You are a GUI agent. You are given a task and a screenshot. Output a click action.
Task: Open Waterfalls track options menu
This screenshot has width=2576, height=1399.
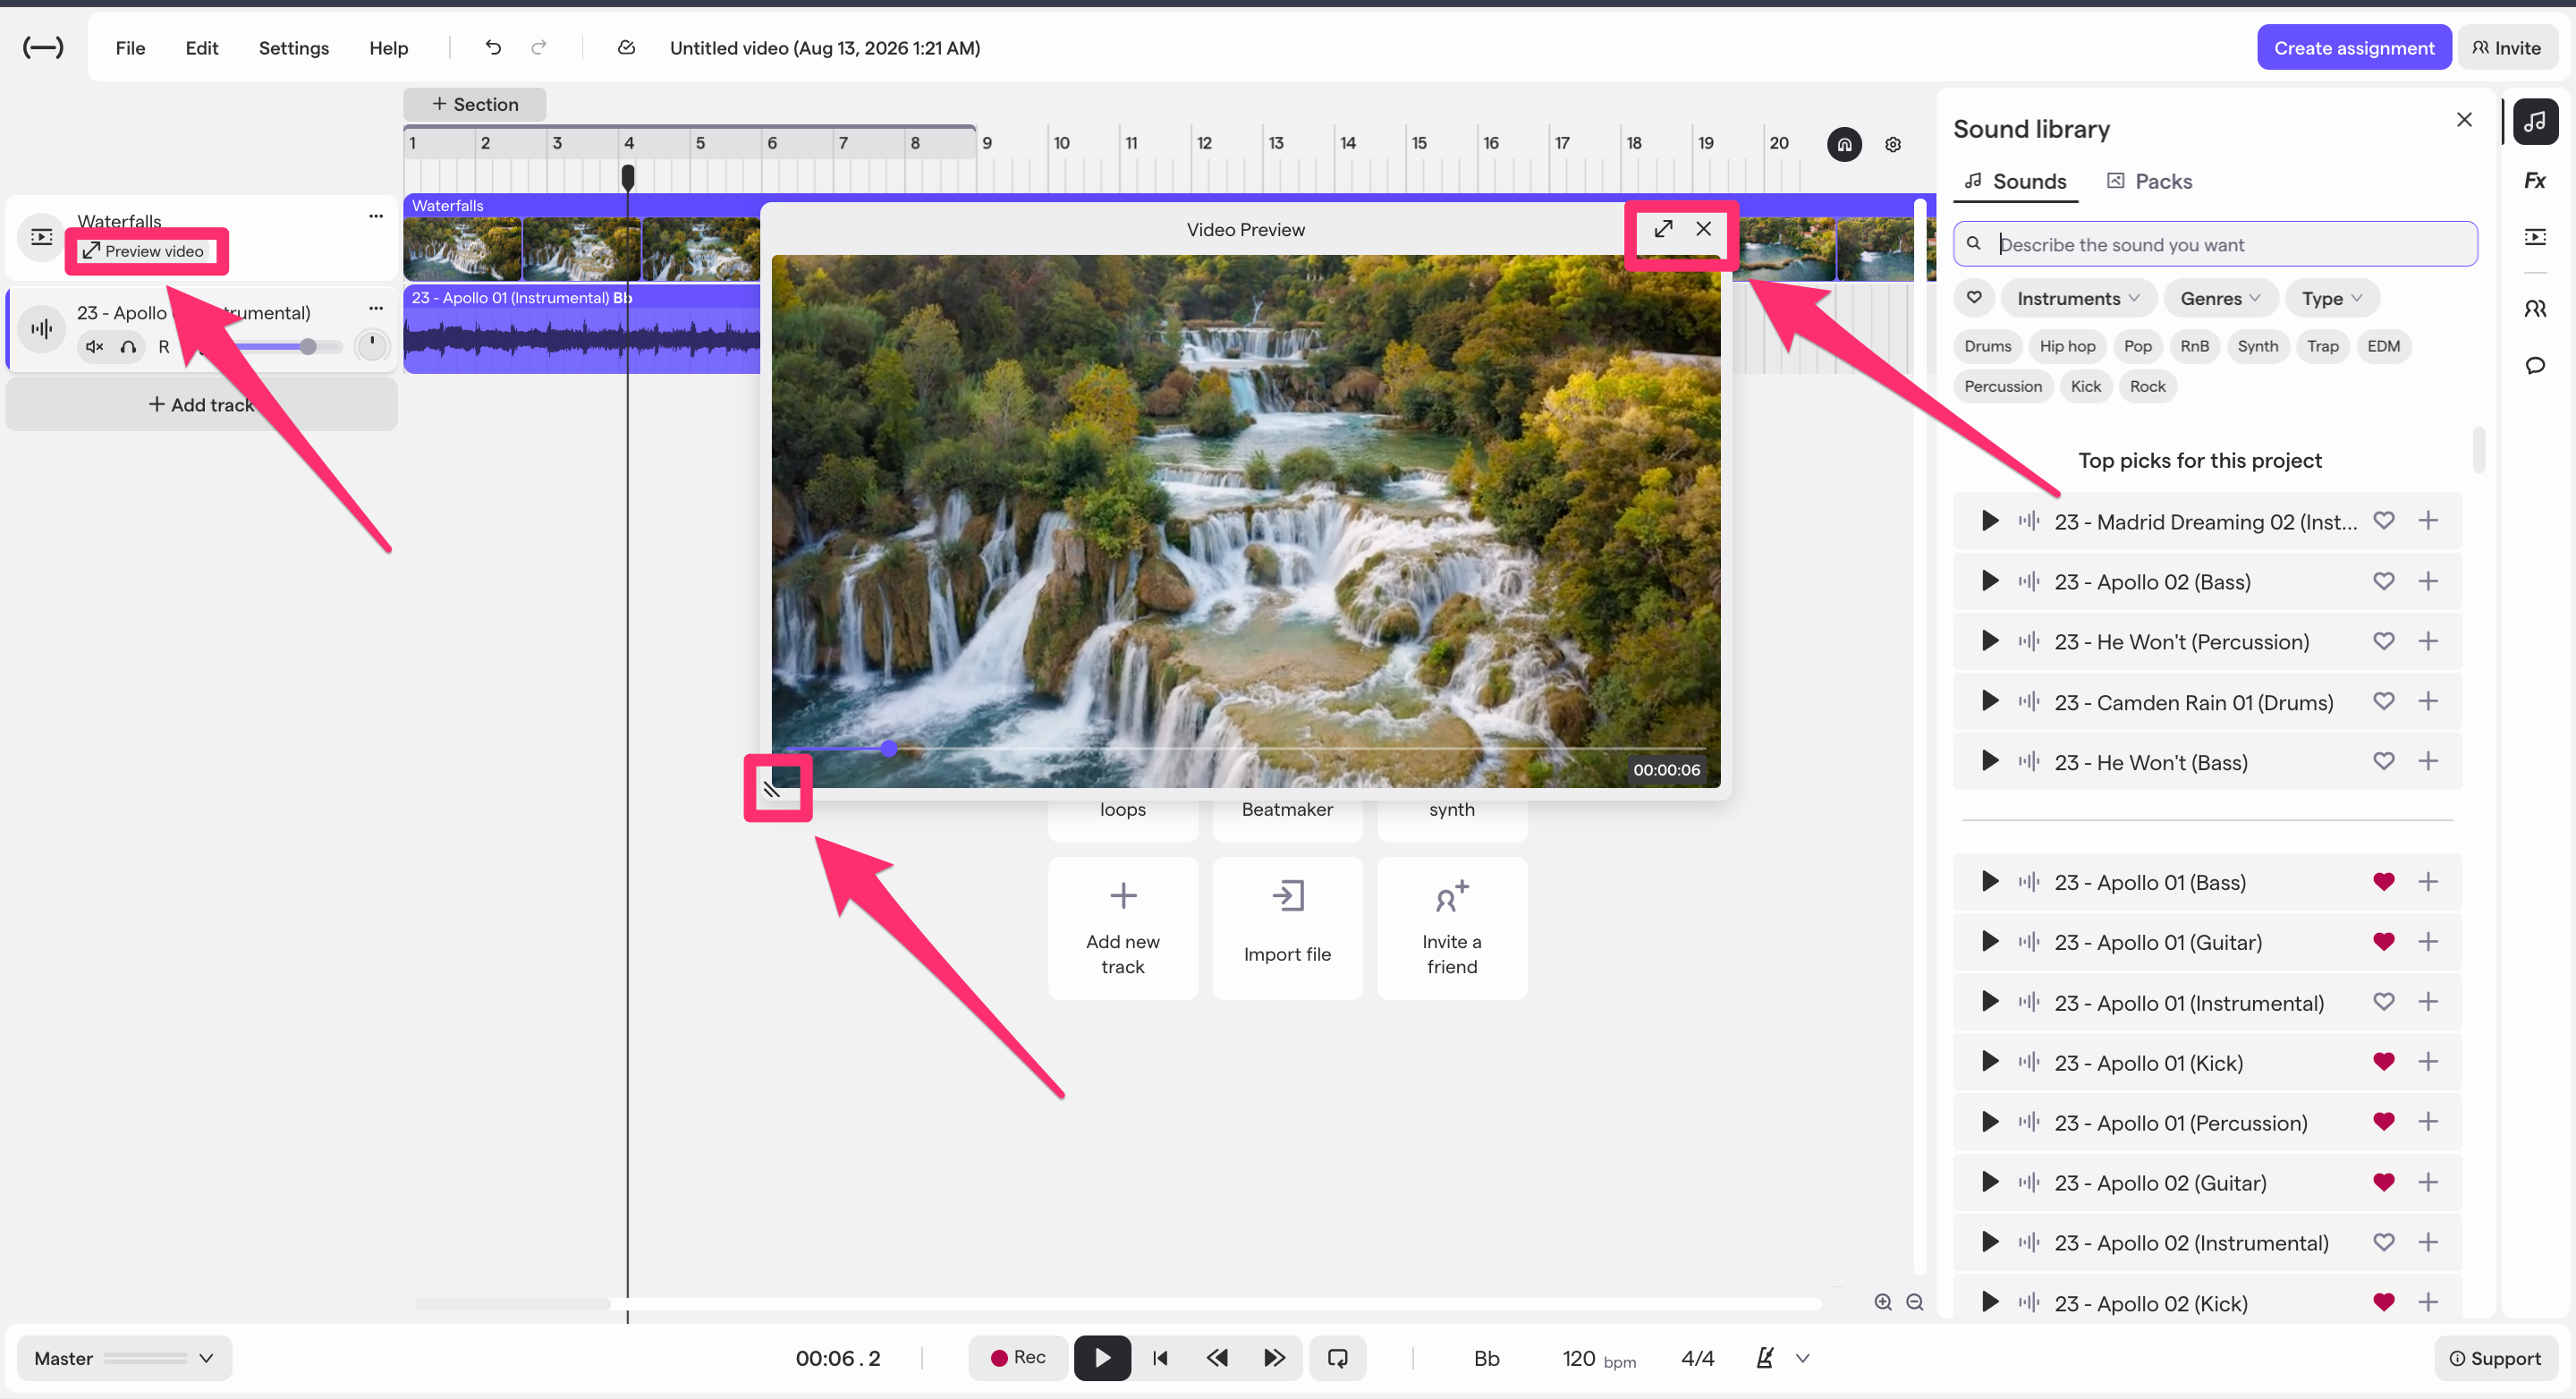coord(375,216)
